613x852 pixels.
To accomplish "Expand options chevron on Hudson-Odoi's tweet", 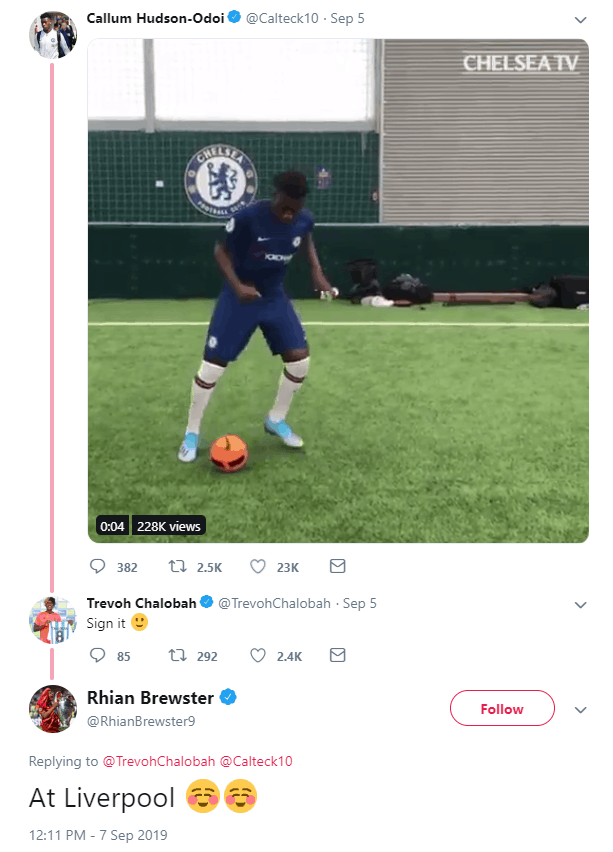I will point(580,20).
